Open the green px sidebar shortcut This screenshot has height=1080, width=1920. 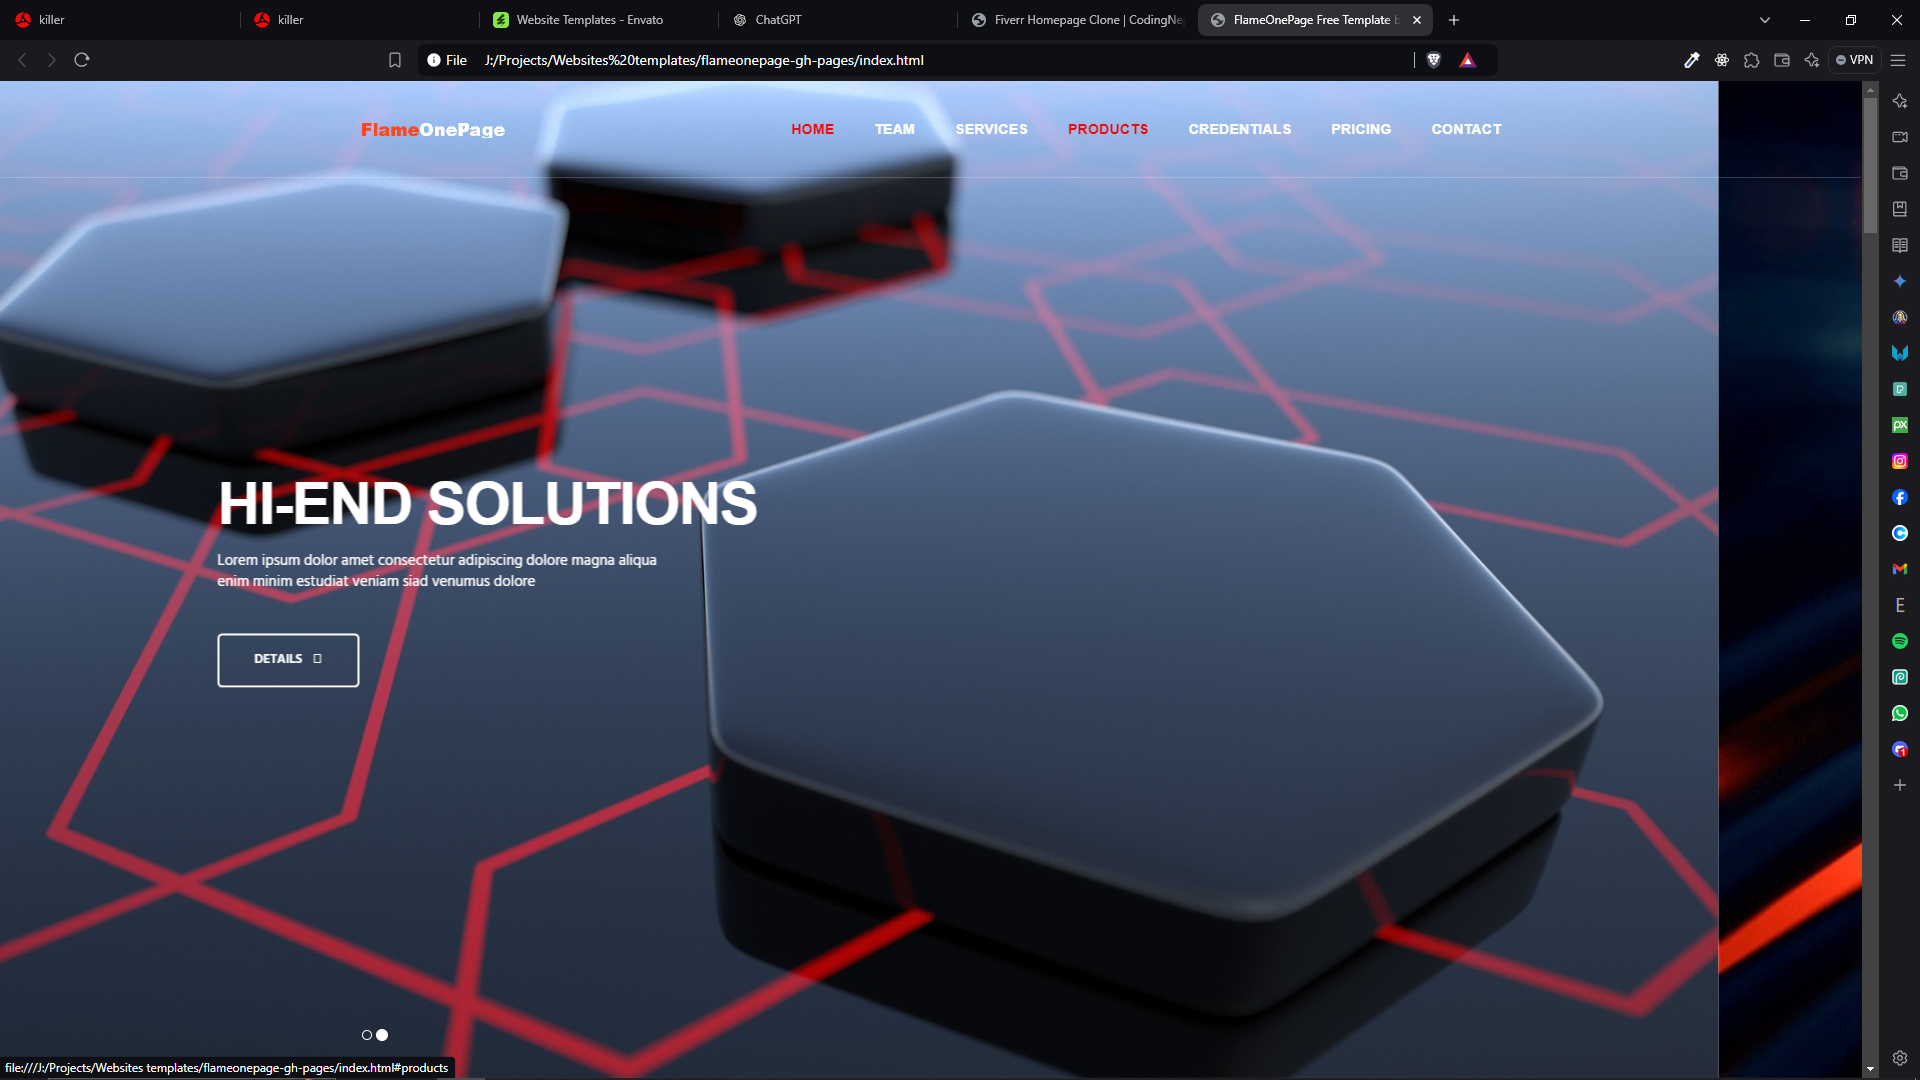point(1900,425)
